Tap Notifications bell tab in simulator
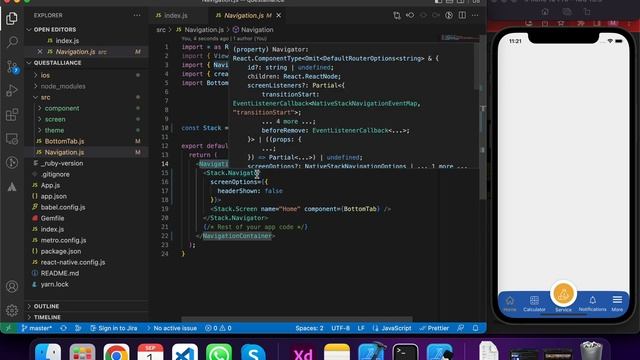Screen dimensions: 640x360 point(592,304)
